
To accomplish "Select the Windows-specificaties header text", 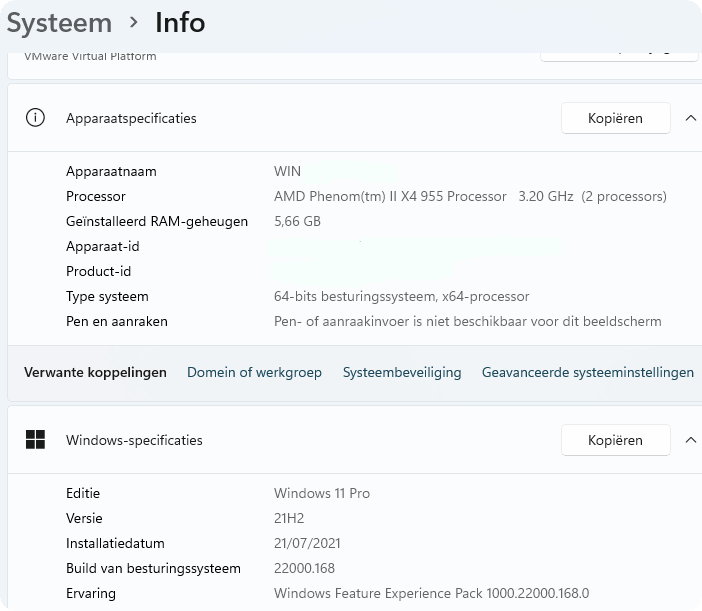I will [134, 440].
